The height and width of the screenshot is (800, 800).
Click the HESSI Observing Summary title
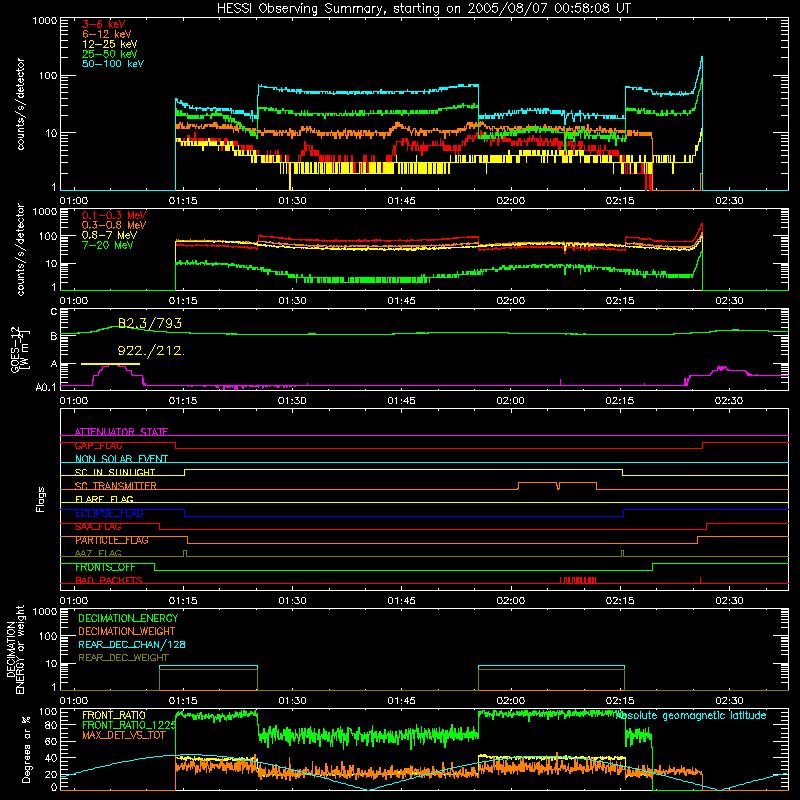423,9
